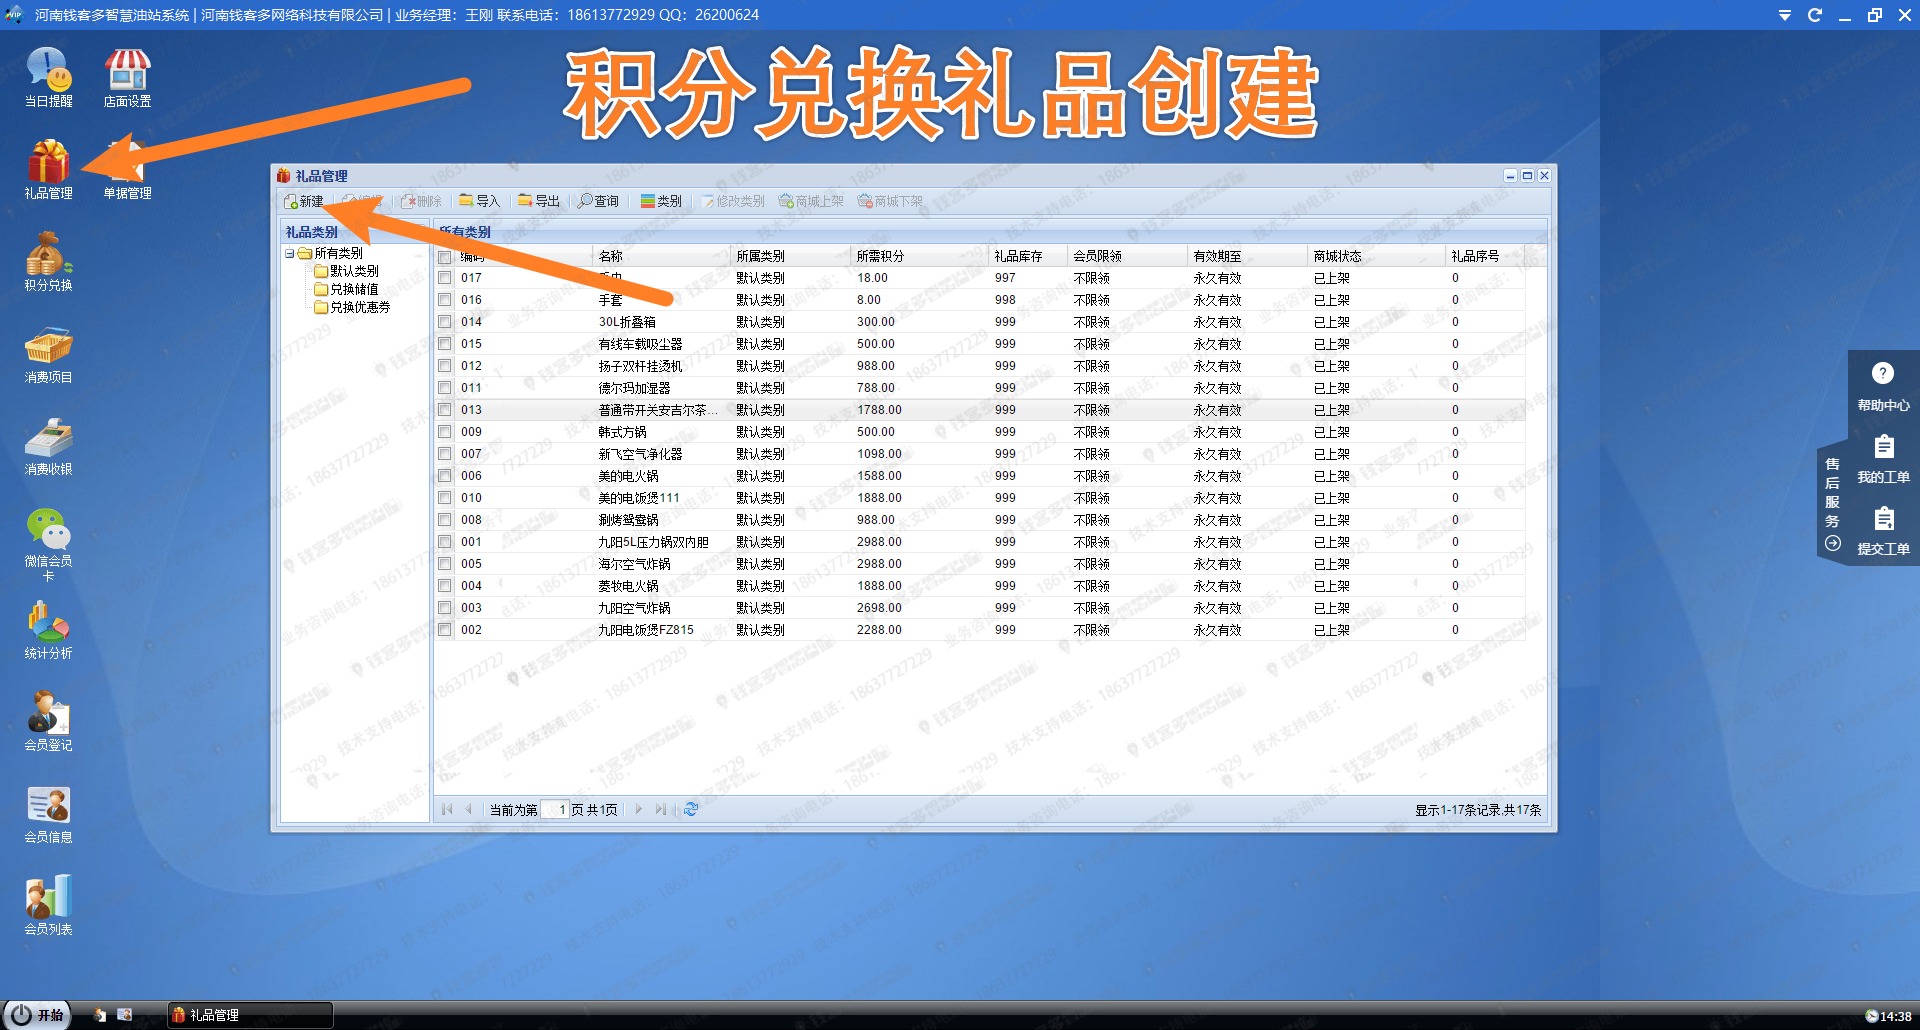Check the box for gift 014 30L折叠箱
The height and width of the screenshot is (1030, 1920).
coord(445,322)
